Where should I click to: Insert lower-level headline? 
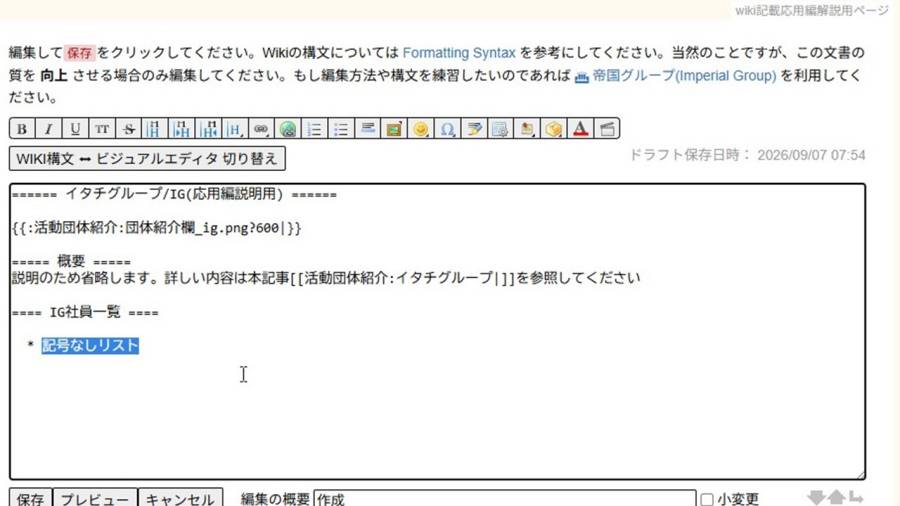click(x=181, y=129)
